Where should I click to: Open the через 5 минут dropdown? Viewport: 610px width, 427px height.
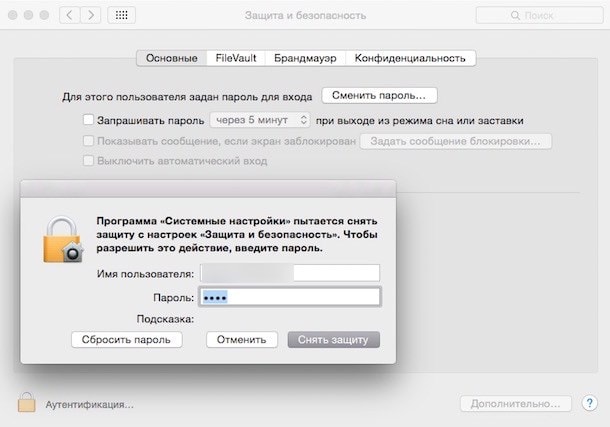pos(260,120)
